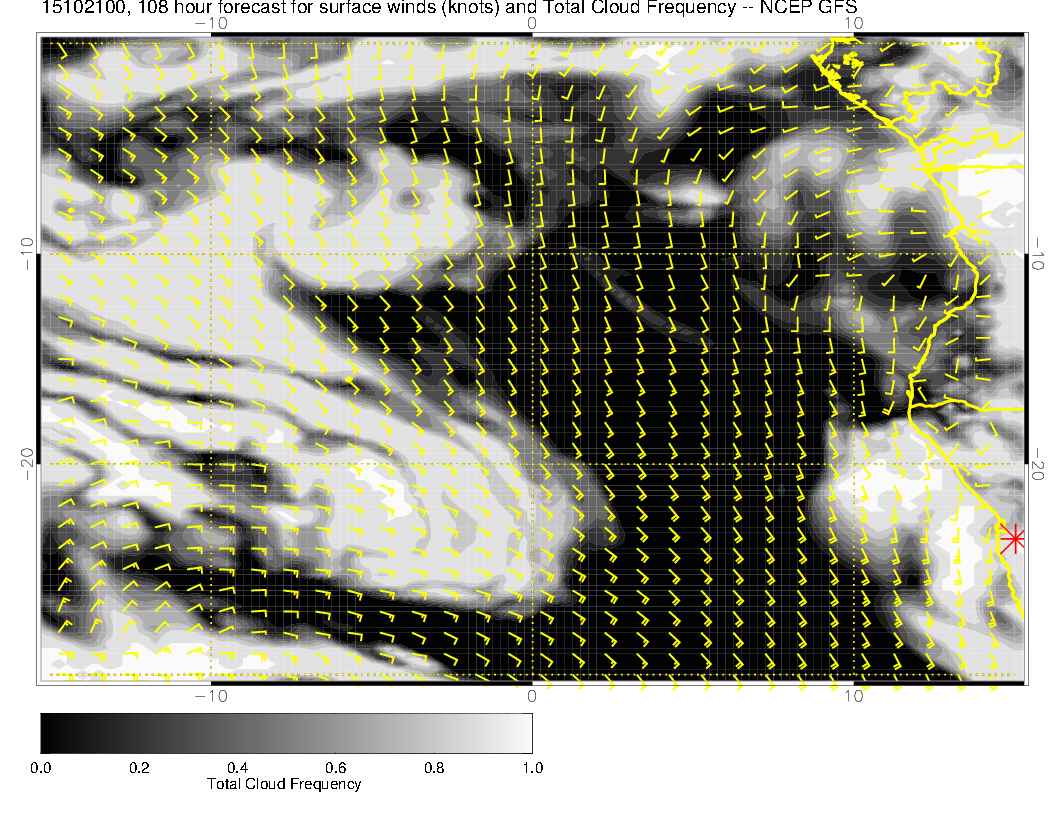
Task: Click the 0.4 colorbar tick label
Action: 237,768
